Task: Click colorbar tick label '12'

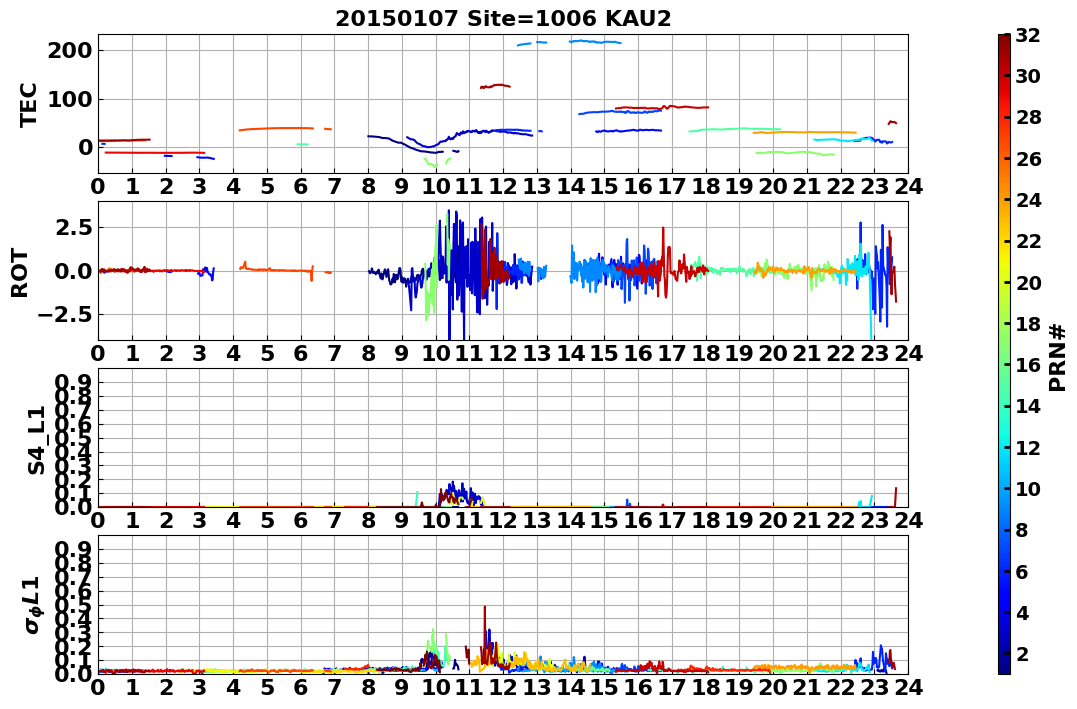Action: click(1028, 447)
